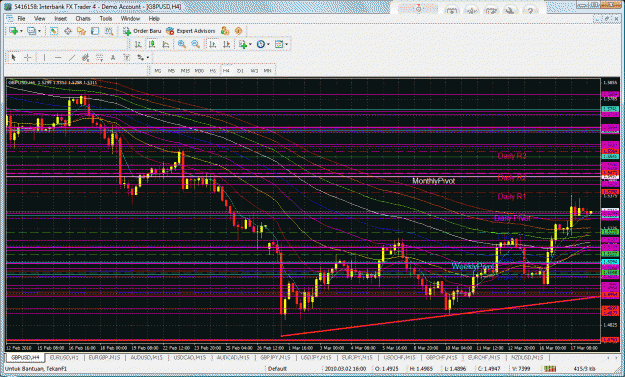Open the Indicators list icon
Image resolution: width=625 pixels, height=377 pixels.
242,44
